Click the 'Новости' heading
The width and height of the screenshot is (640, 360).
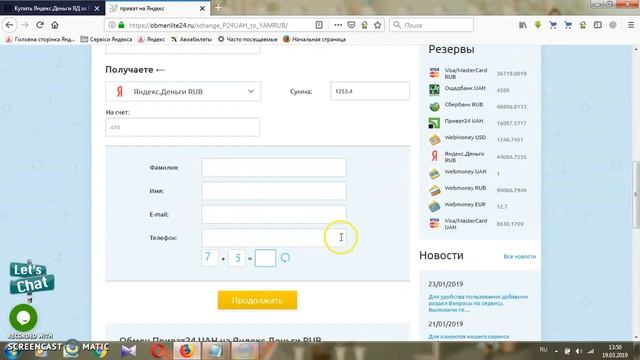pos(441,256)
